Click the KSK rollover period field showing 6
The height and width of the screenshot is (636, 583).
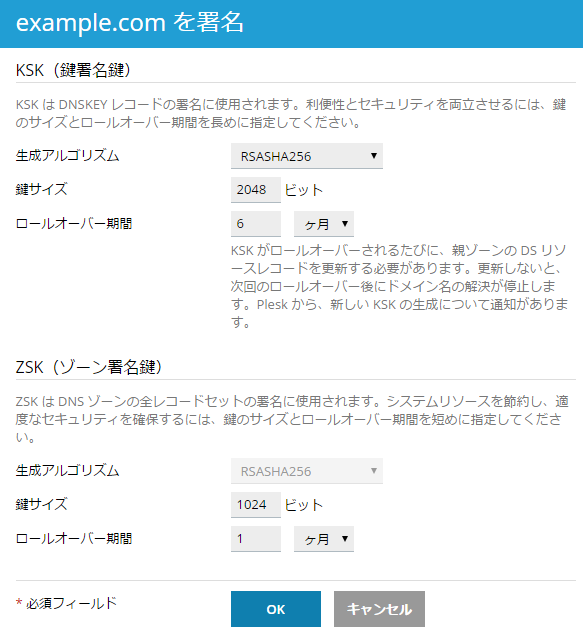tap(256, 223)
